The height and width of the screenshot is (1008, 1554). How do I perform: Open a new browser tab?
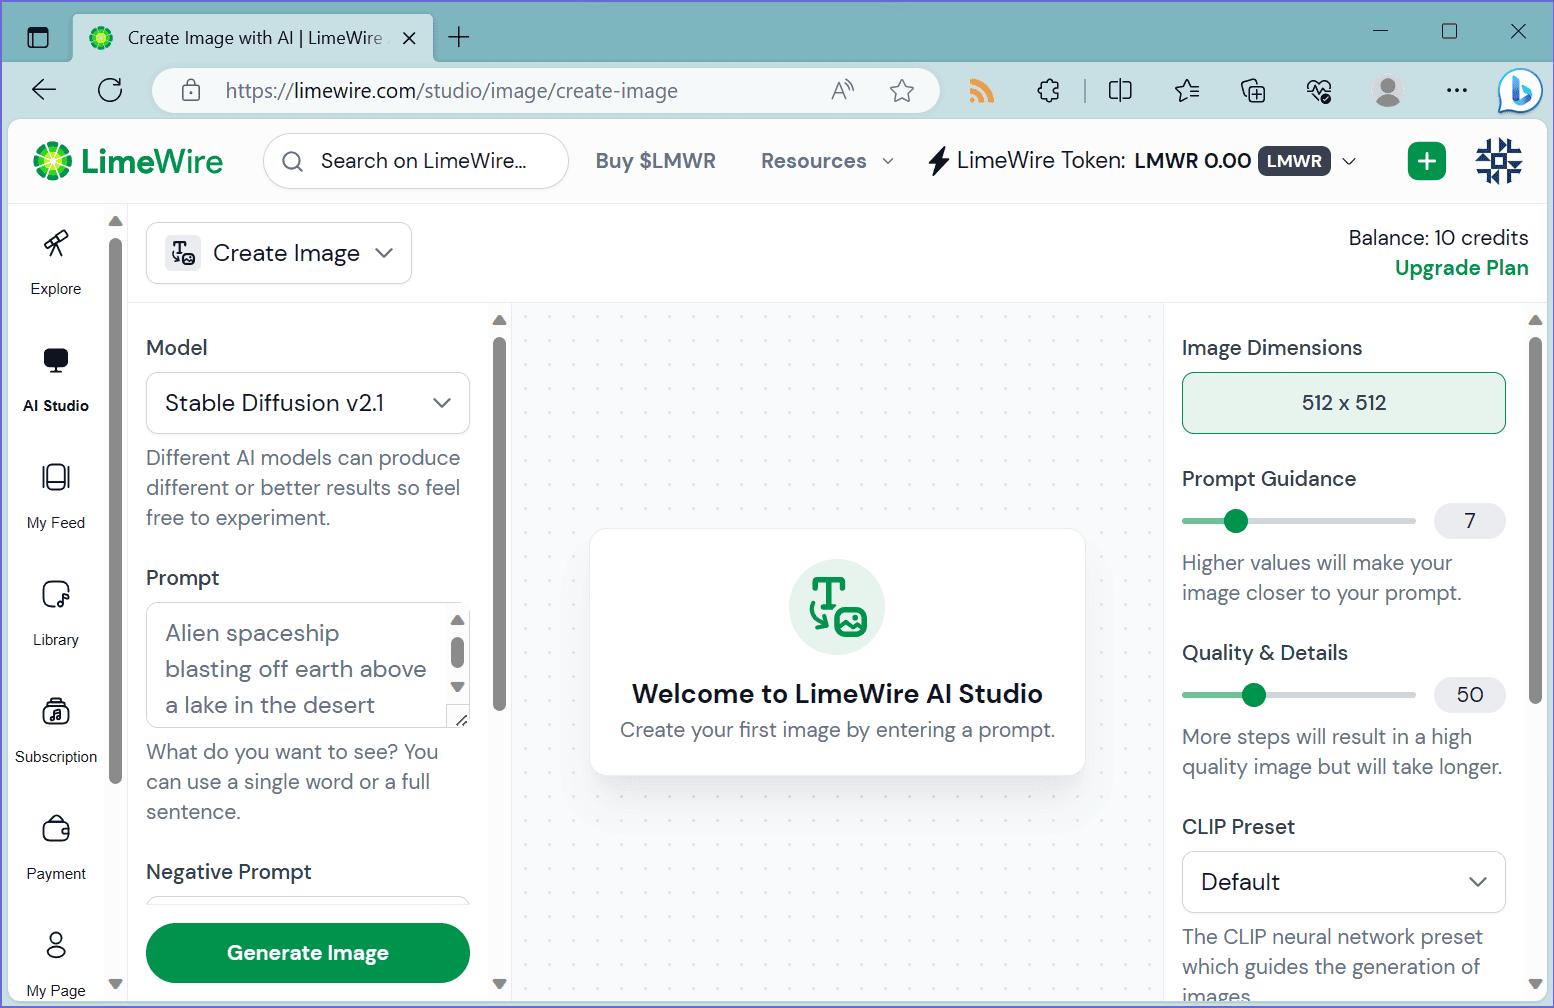[459, 38]
